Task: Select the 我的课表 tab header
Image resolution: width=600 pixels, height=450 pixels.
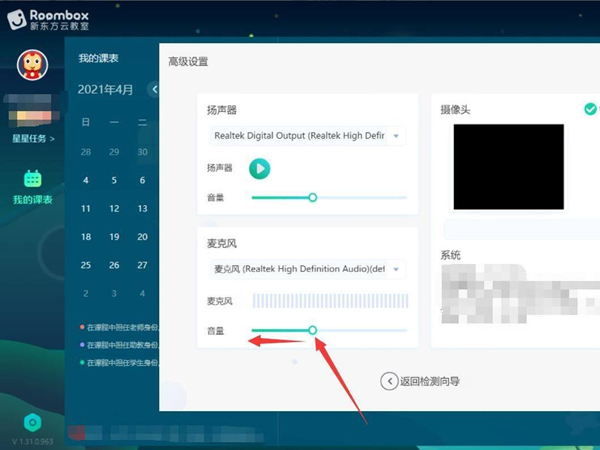Action: 97,59
